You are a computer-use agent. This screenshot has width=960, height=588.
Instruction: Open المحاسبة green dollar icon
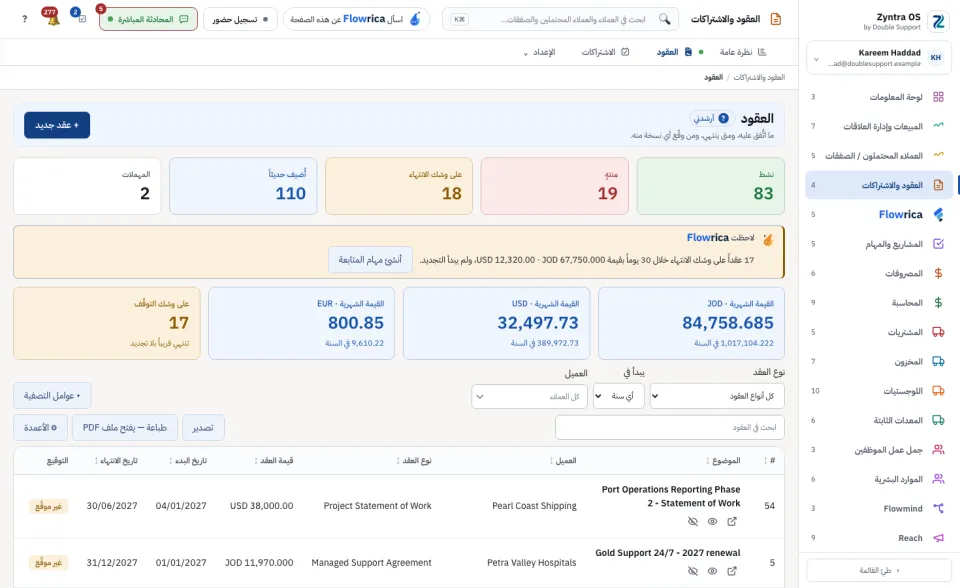938,303
